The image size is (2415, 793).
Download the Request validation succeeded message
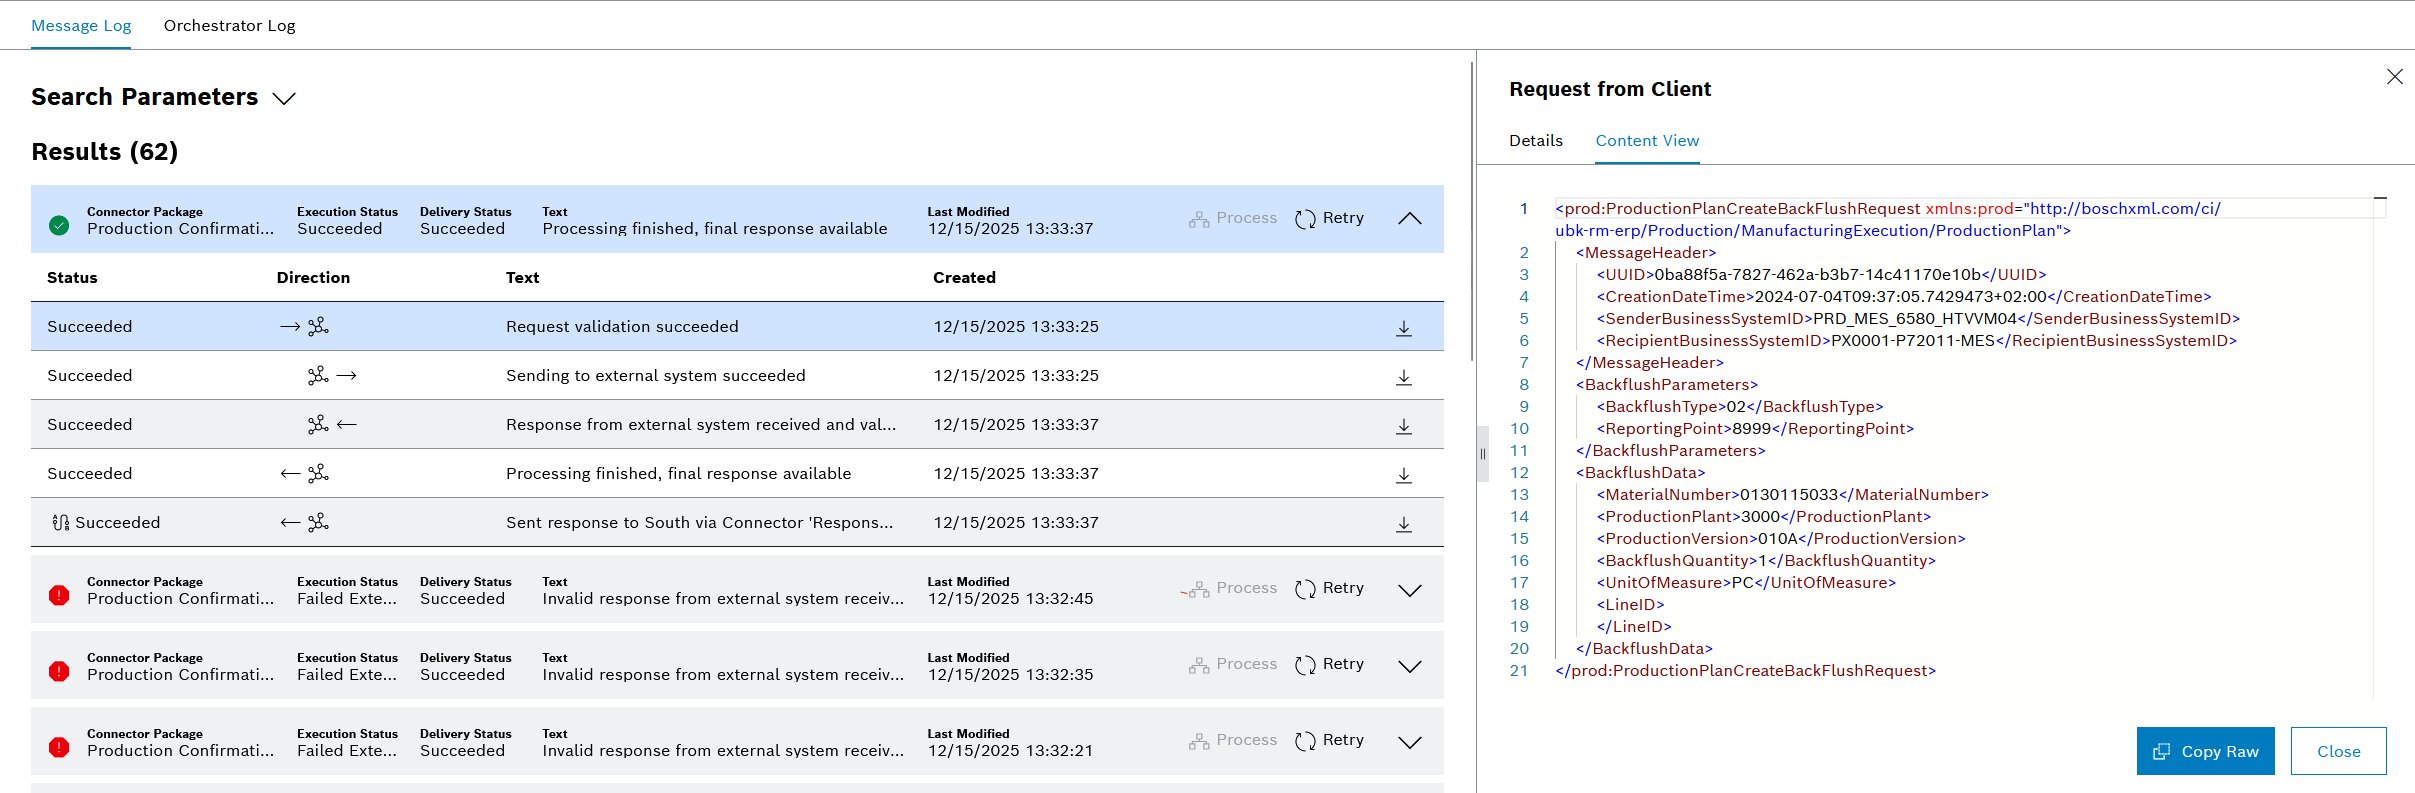coord(1403,328)
